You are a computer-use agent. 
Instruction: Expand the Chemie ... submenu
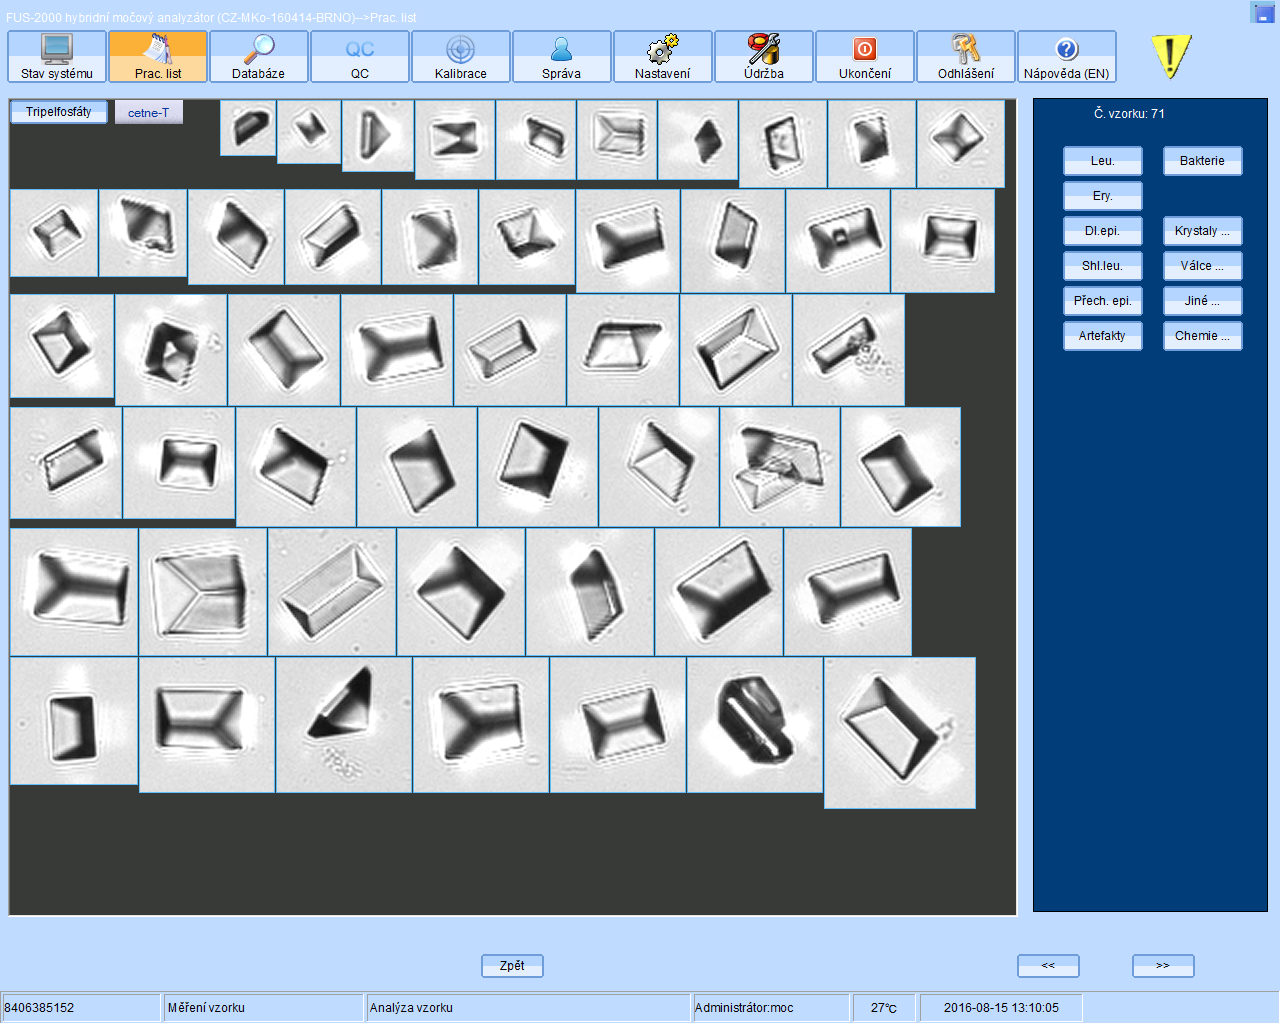click(x=1203, y=336)
